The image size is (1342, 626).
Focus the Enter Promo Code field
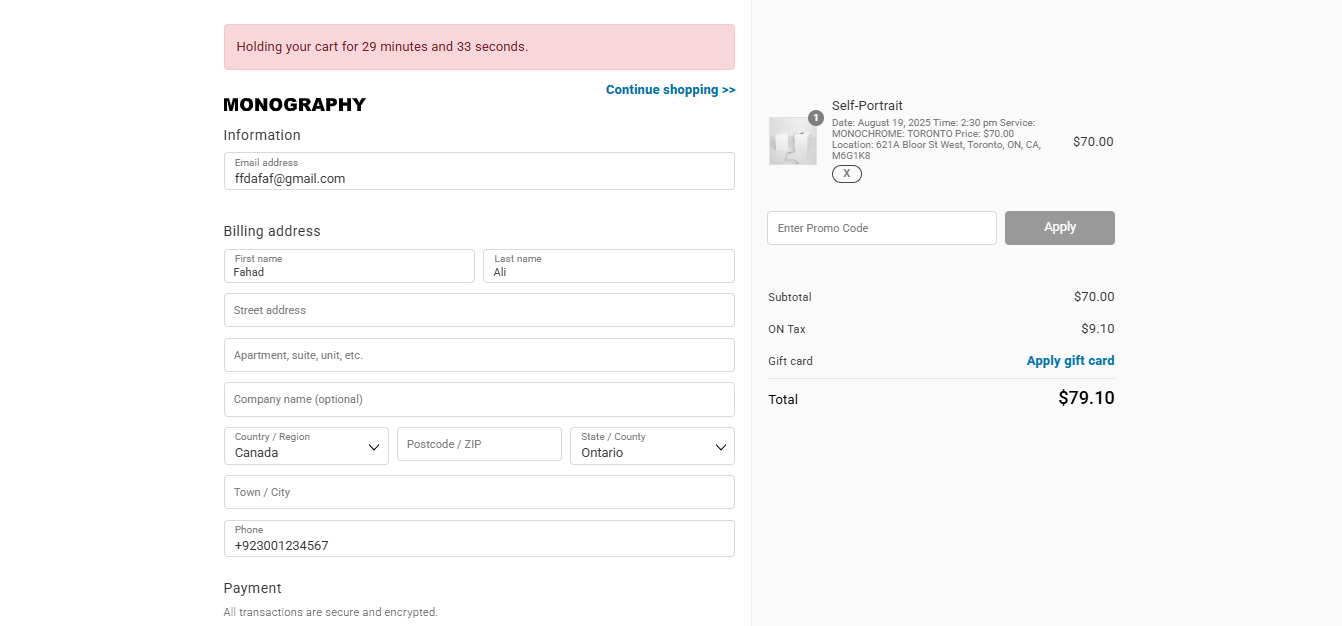[881, 228]
